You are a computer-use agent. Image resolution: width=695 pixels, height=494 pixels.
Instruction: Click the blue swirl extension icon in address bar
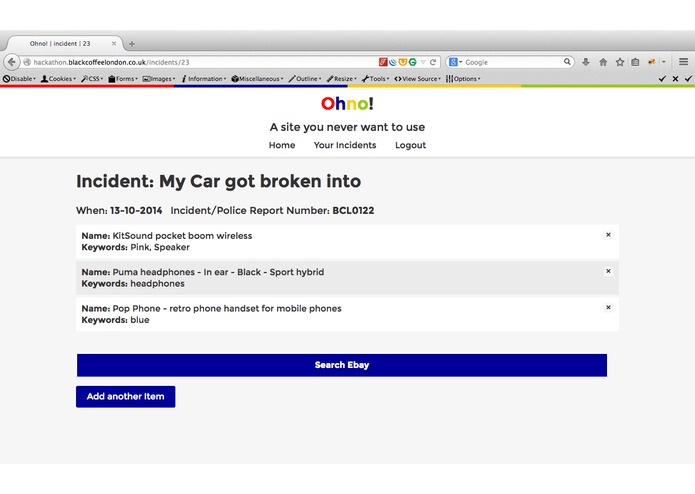pos(393,62)
